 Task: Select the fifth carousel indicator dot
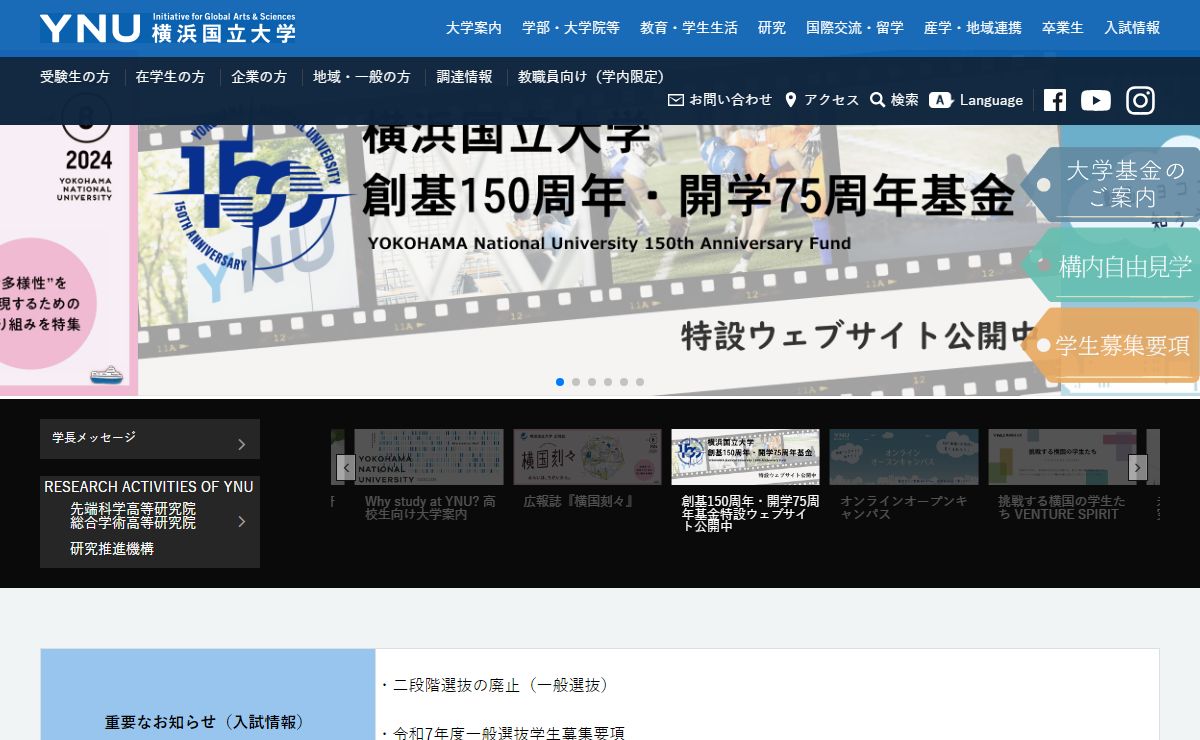pyautogui.click(x=624, y=382)
